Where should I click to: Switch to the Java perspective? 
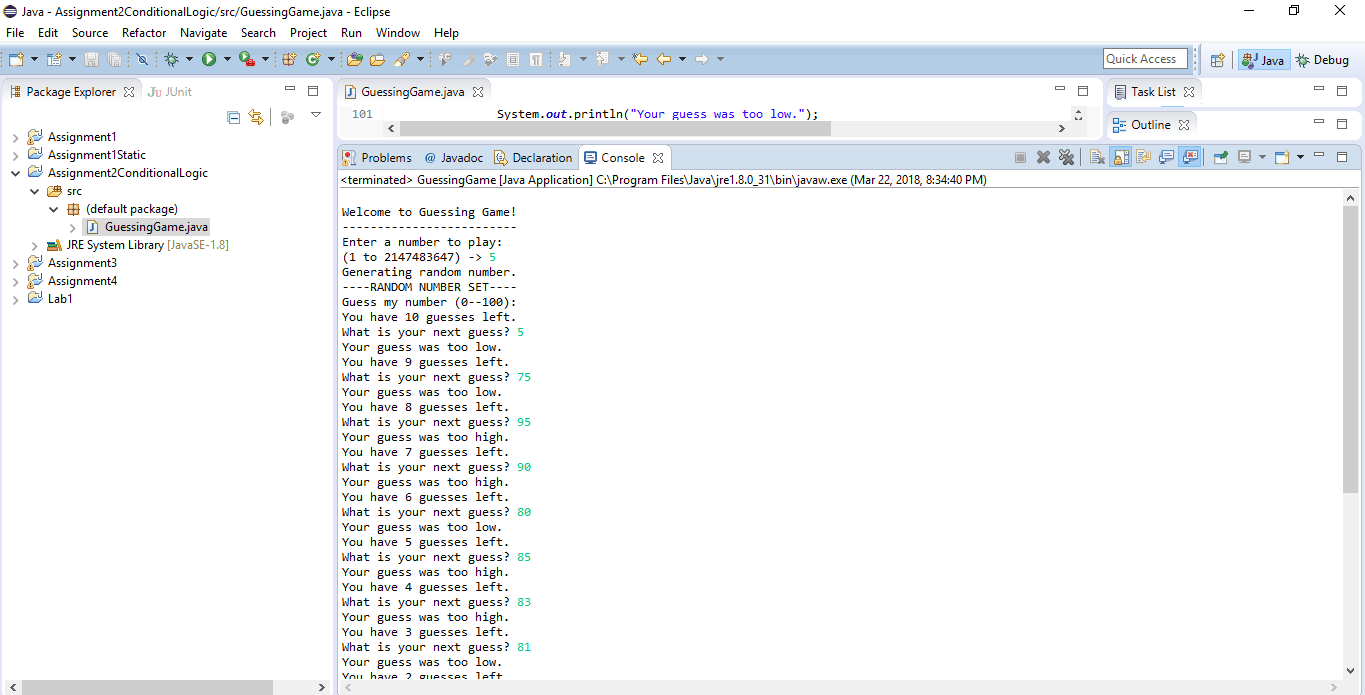tap(1263, 60)
